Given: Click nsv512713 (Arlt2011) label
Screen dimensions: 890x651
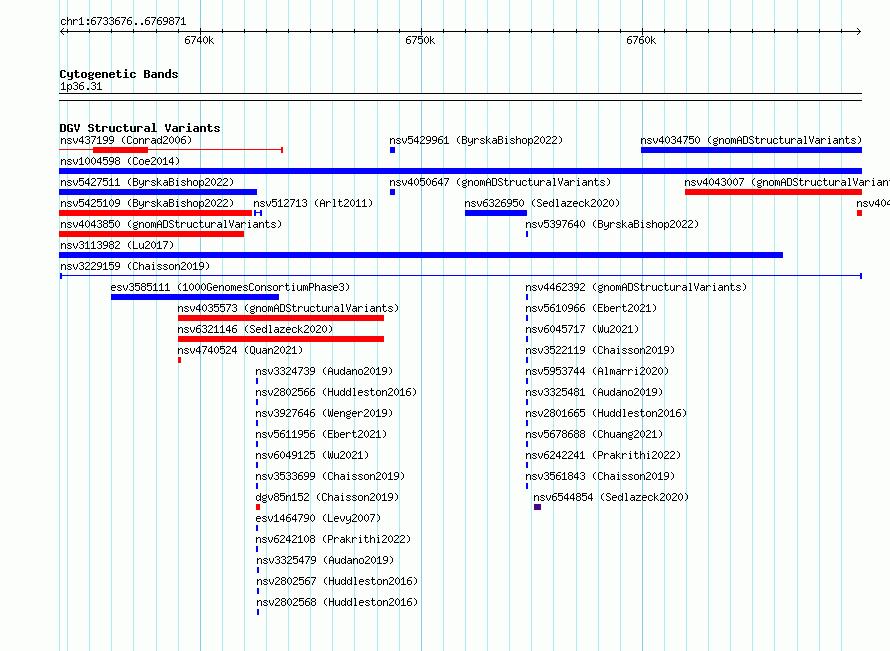Looking at the screenshot, I should [313, 203].
